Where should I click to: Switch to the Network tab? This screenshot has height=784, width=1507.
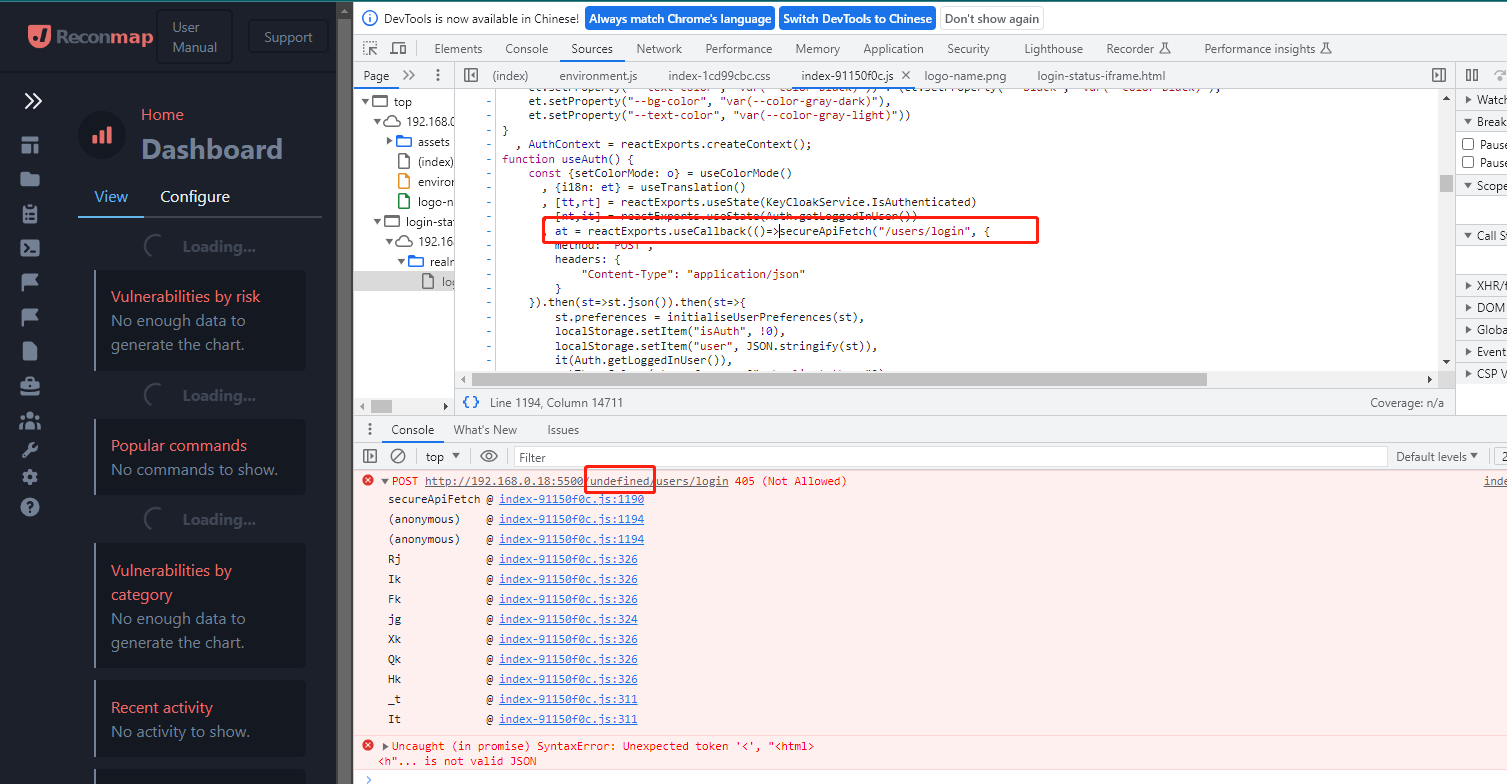[x=658, y=48]
